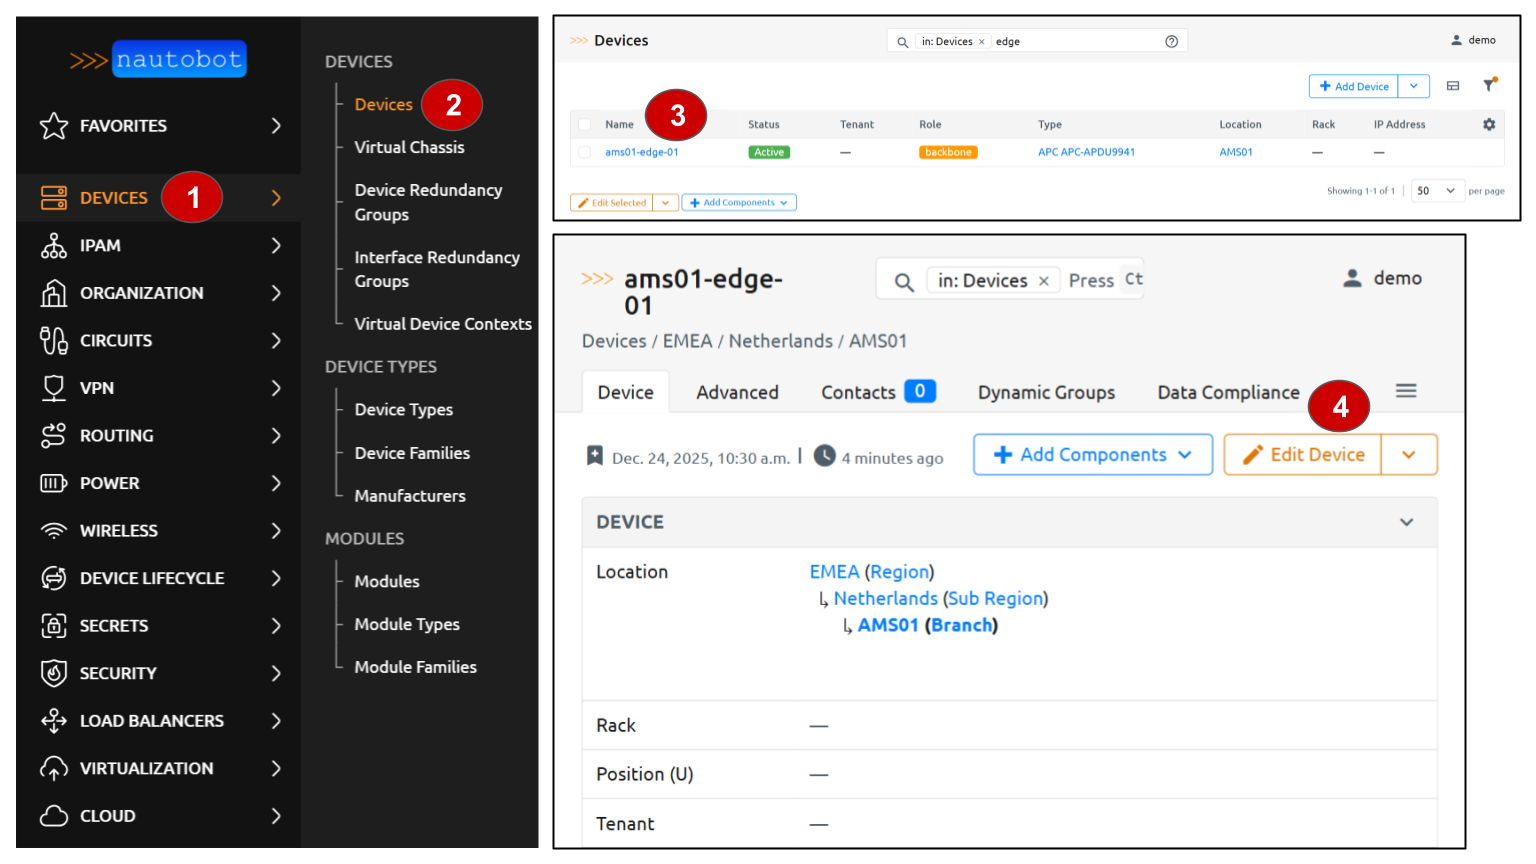Check the select-all checkbox in table header

584,125
